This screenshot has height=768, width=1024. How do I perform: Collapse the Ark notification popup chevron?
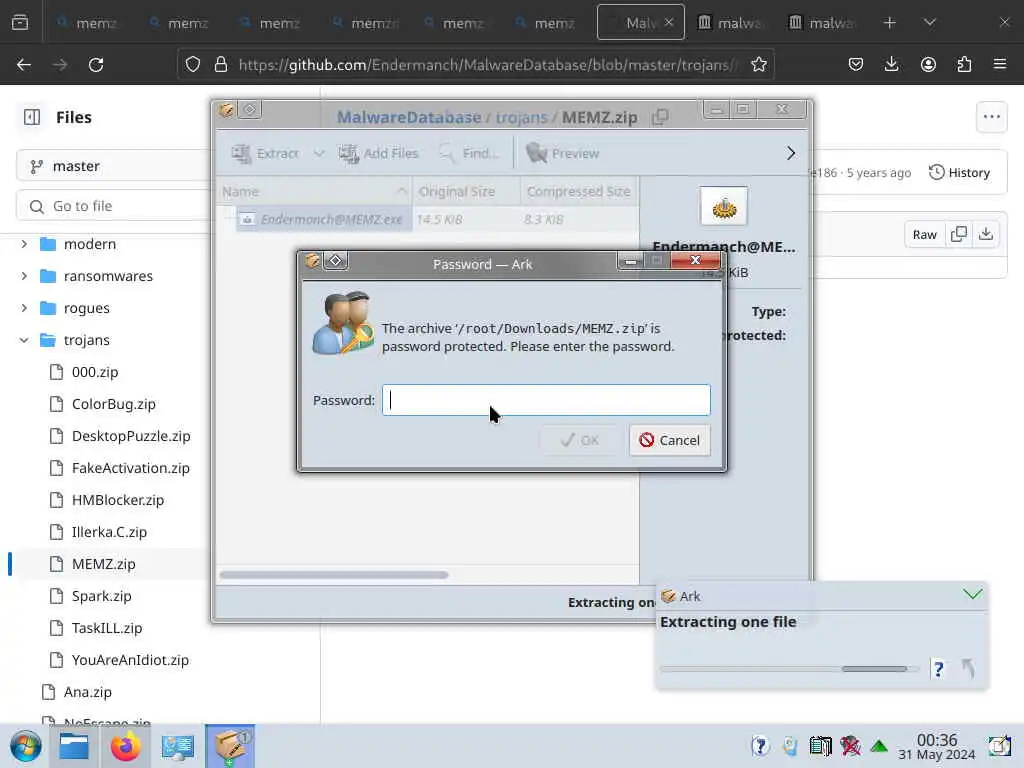[x=973, y=594]
